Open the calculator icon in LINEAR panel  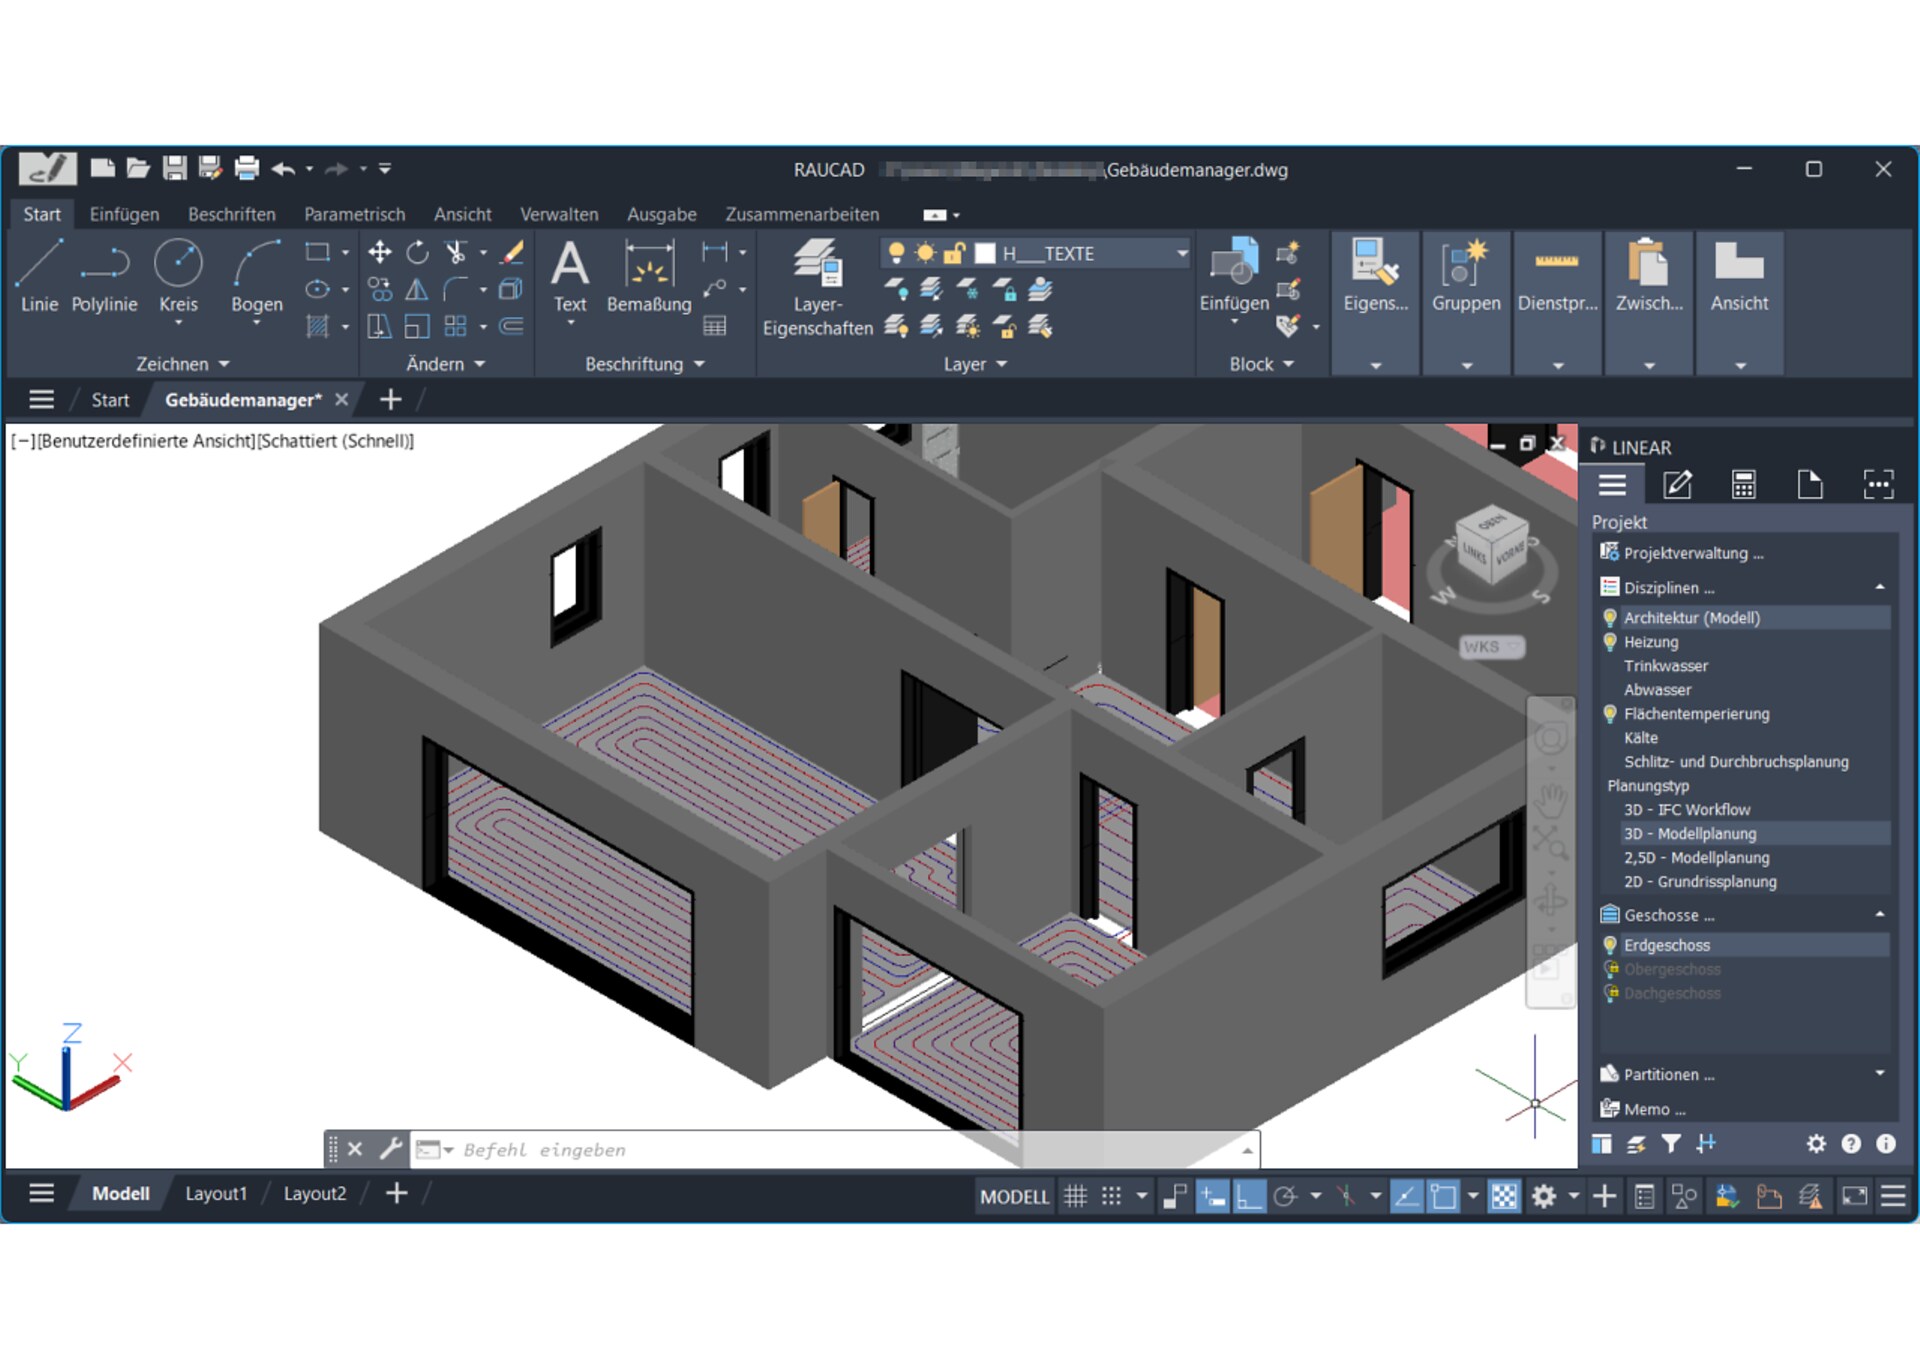(x=1743, y=485)
